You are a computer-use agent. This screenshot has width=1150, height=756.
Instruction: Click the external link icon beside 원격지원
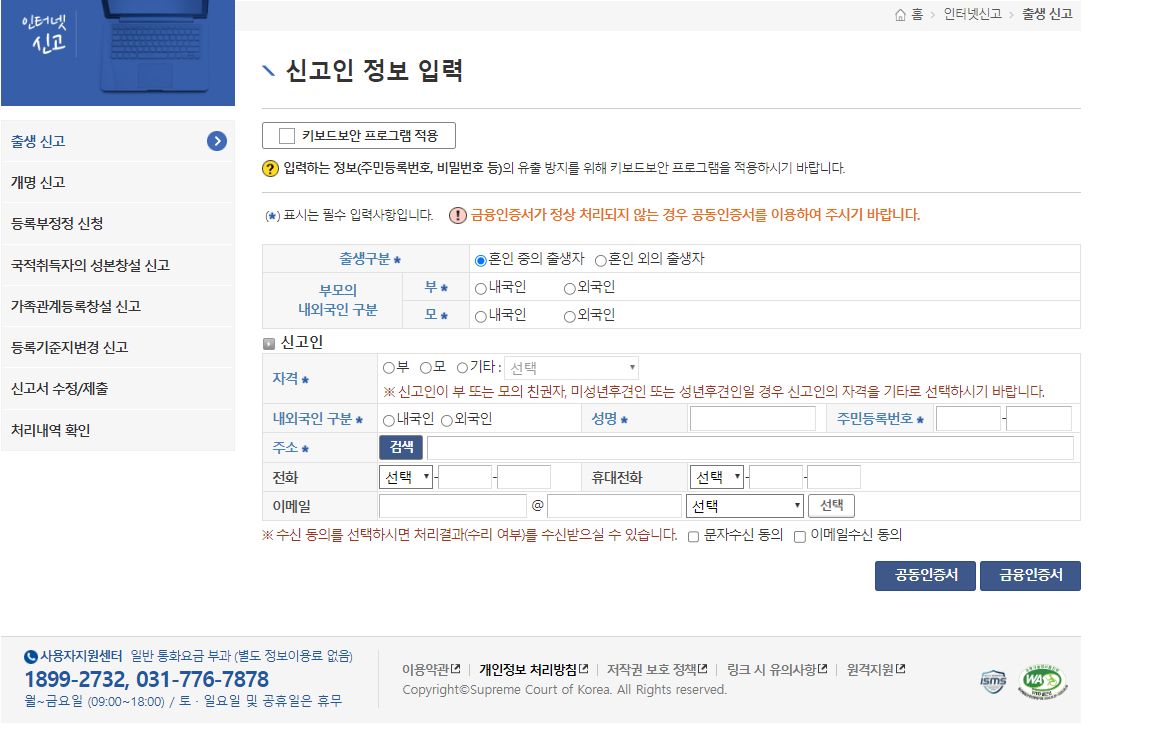899,667
